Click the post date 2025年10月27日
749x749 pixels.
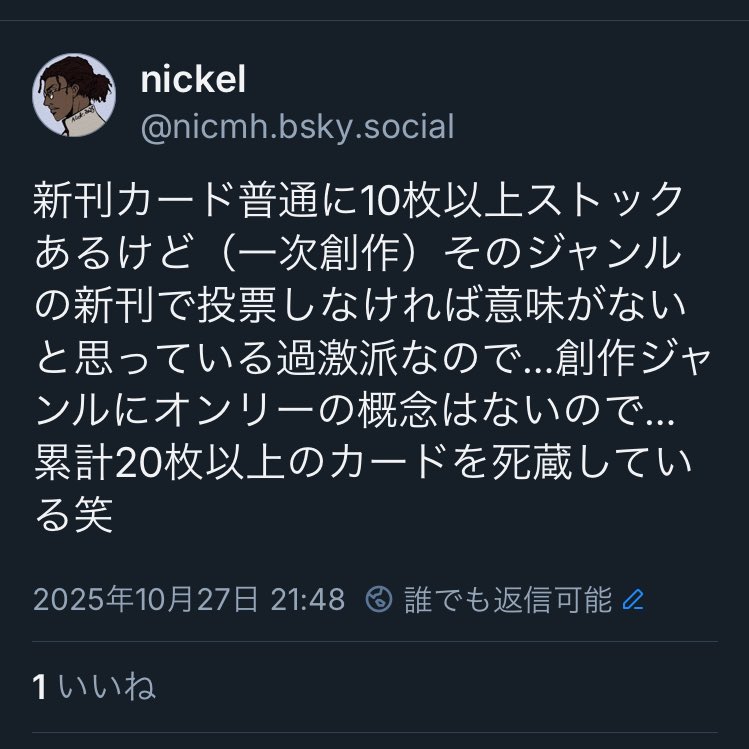[x=146, y=599]
